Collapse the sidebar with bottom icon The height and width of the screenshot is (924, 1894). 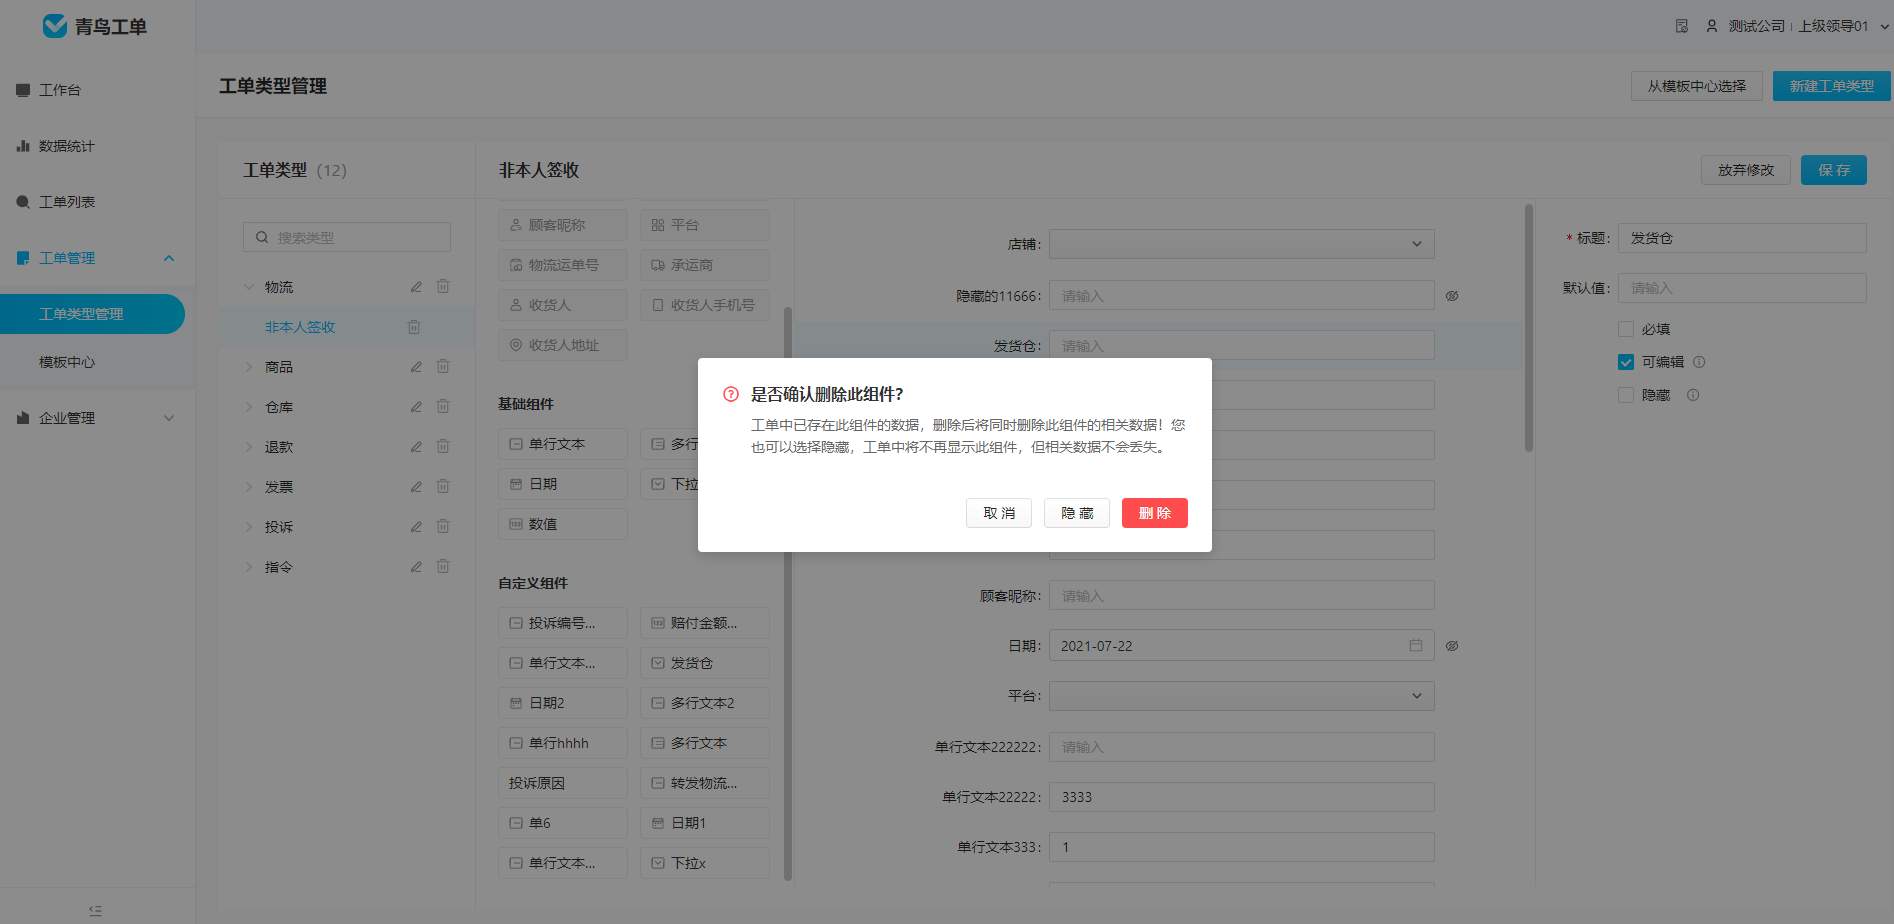(95, 910)
